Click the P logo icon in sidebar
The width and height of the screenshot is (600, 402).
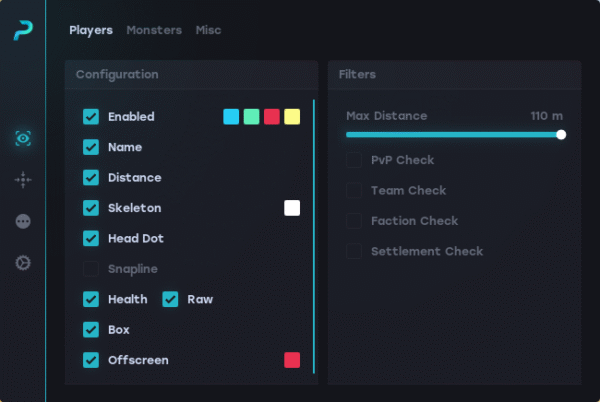[23, 30]
